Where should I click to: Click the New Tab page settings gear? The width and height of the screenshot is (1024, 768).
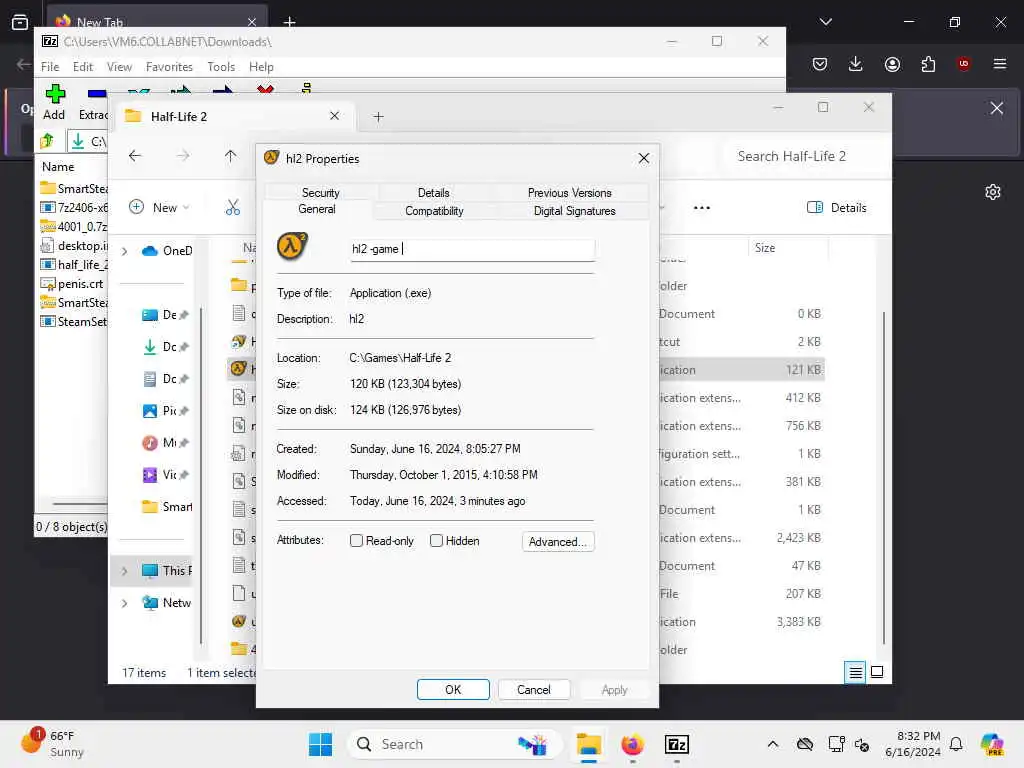point(993,192)
